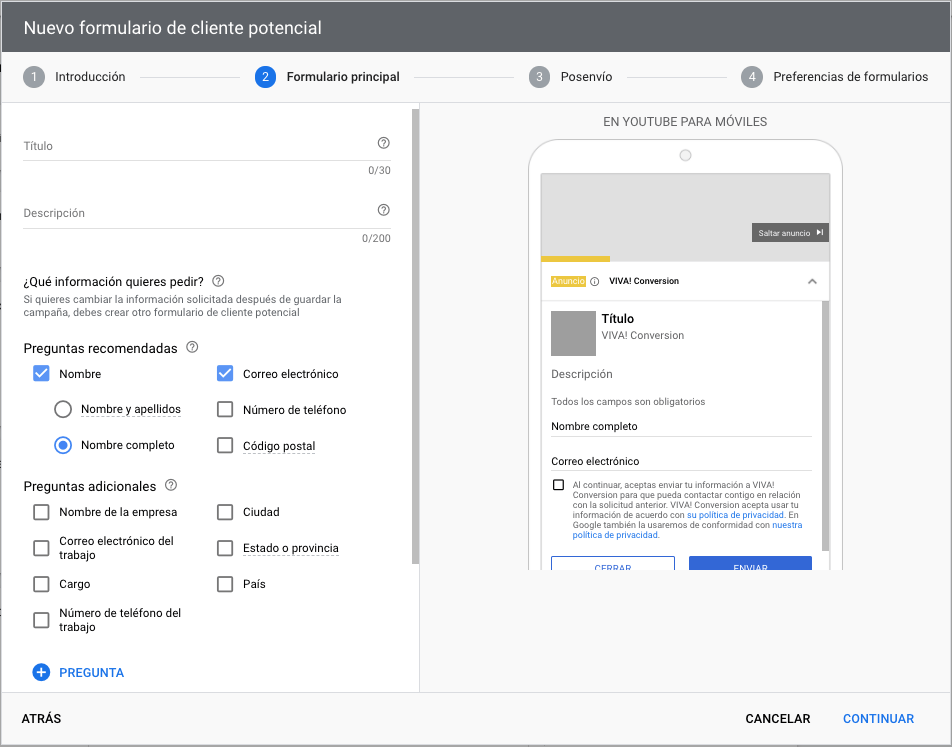Viewport: 952px width, 747px height.
Task: Click the 0/200 character counter
Action: click(376, 238)
